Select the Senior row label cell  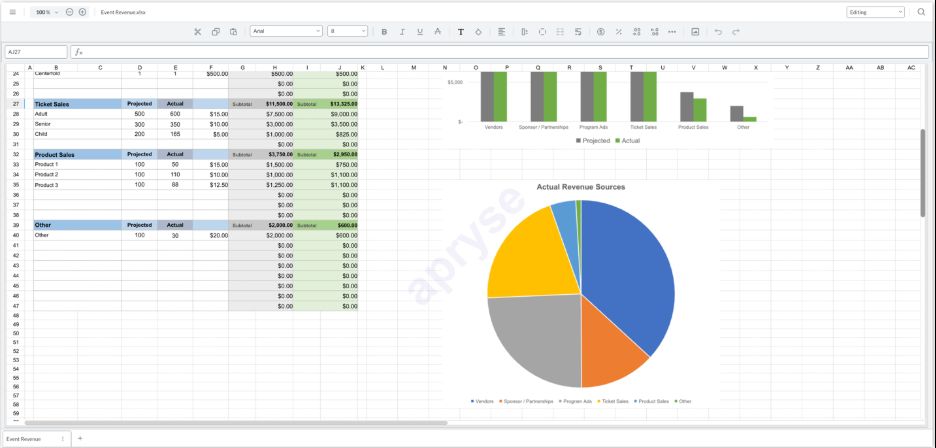(78, 124)
